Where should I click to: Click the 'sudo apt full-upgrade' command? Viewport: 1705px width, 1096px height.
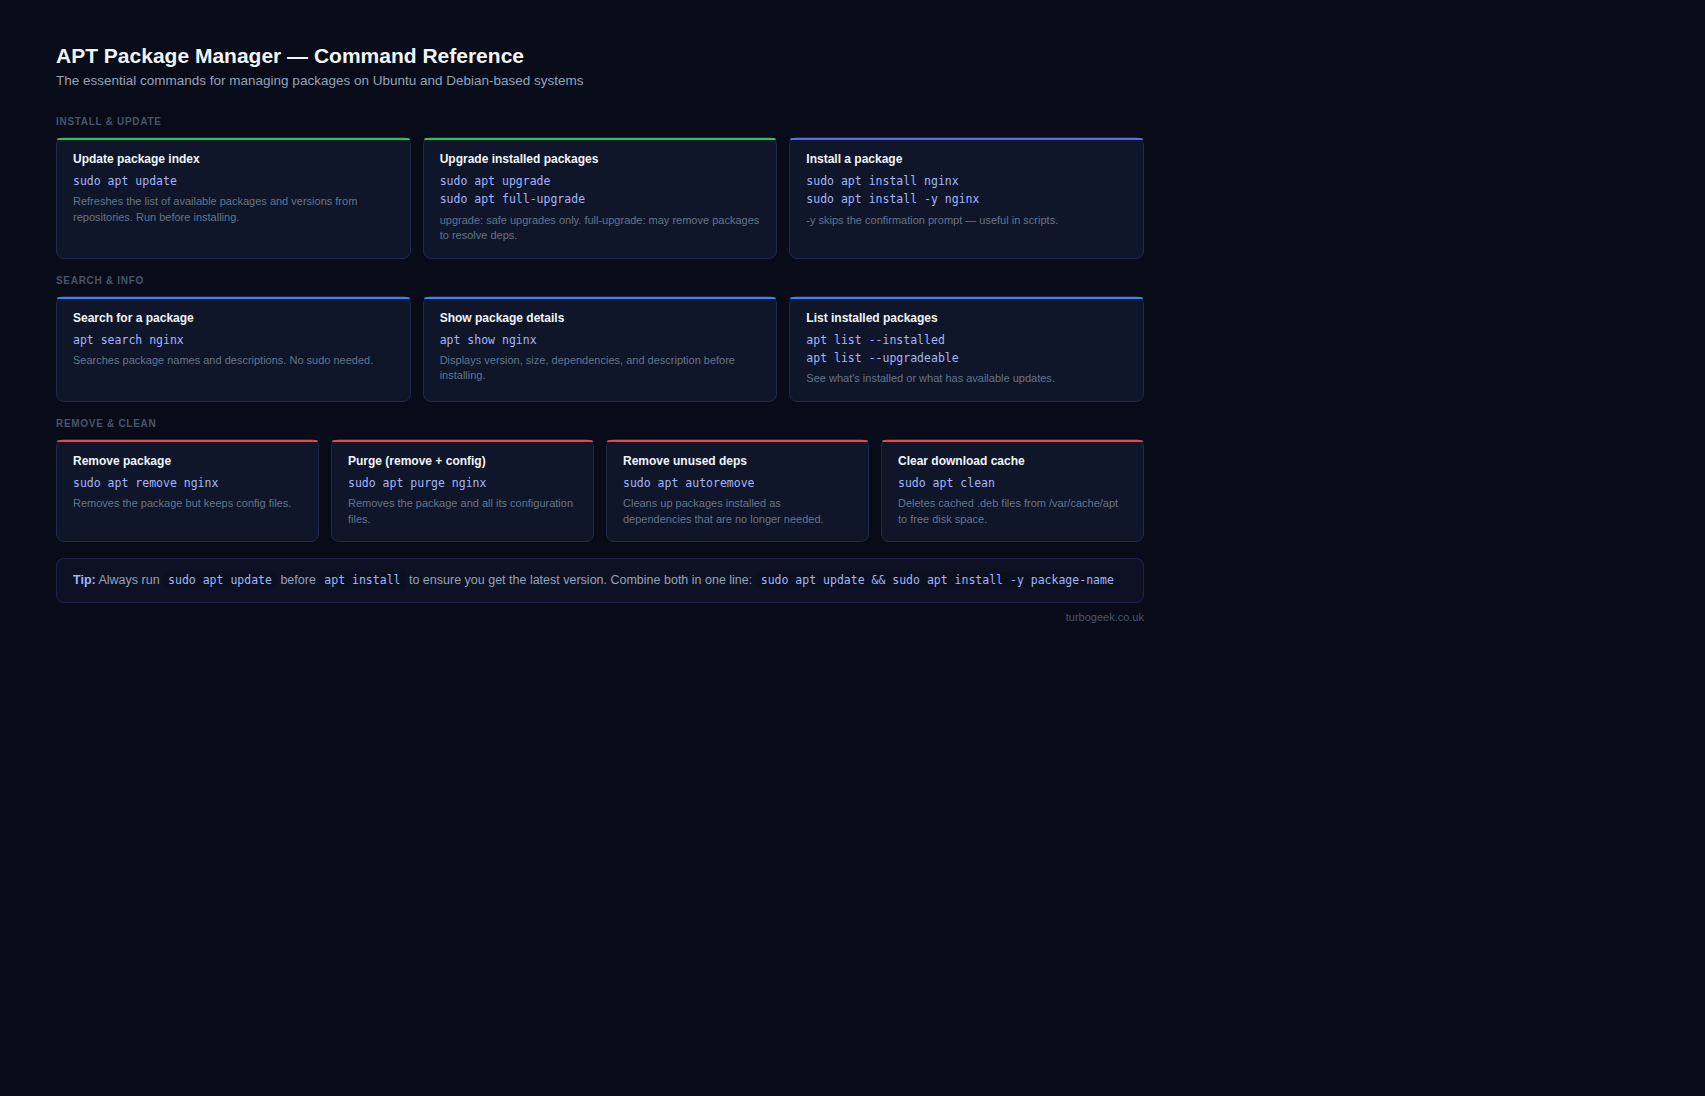coord(512,199)
